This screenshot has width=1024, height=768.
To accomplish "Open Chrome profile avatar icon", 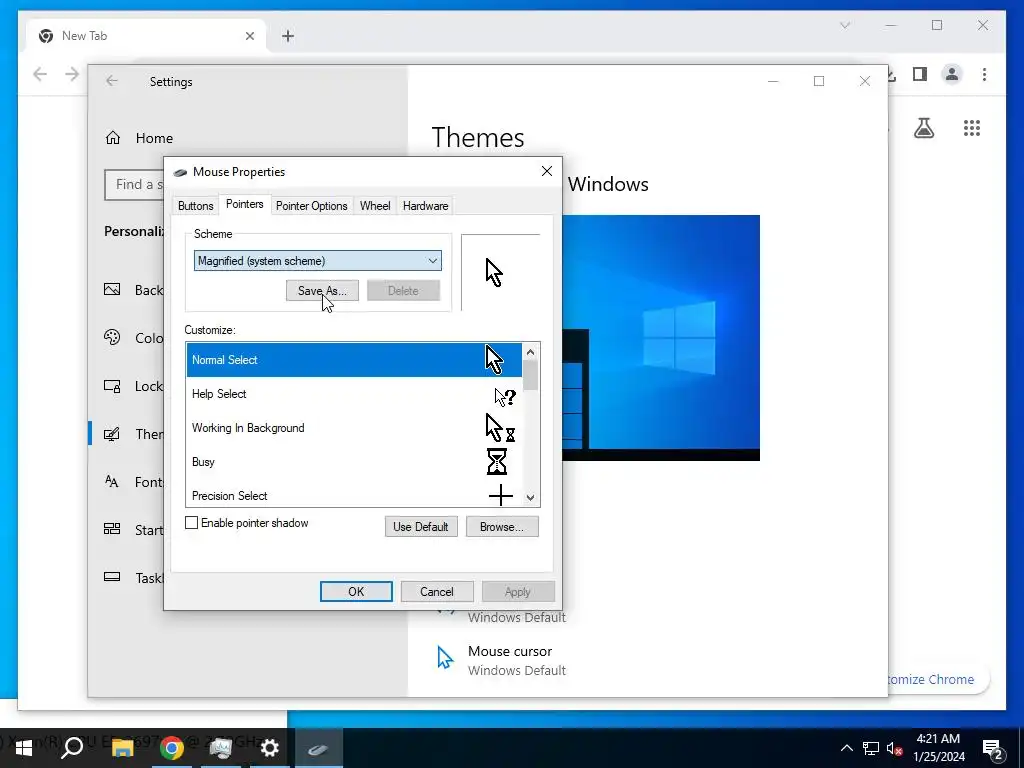I will 952,74.
